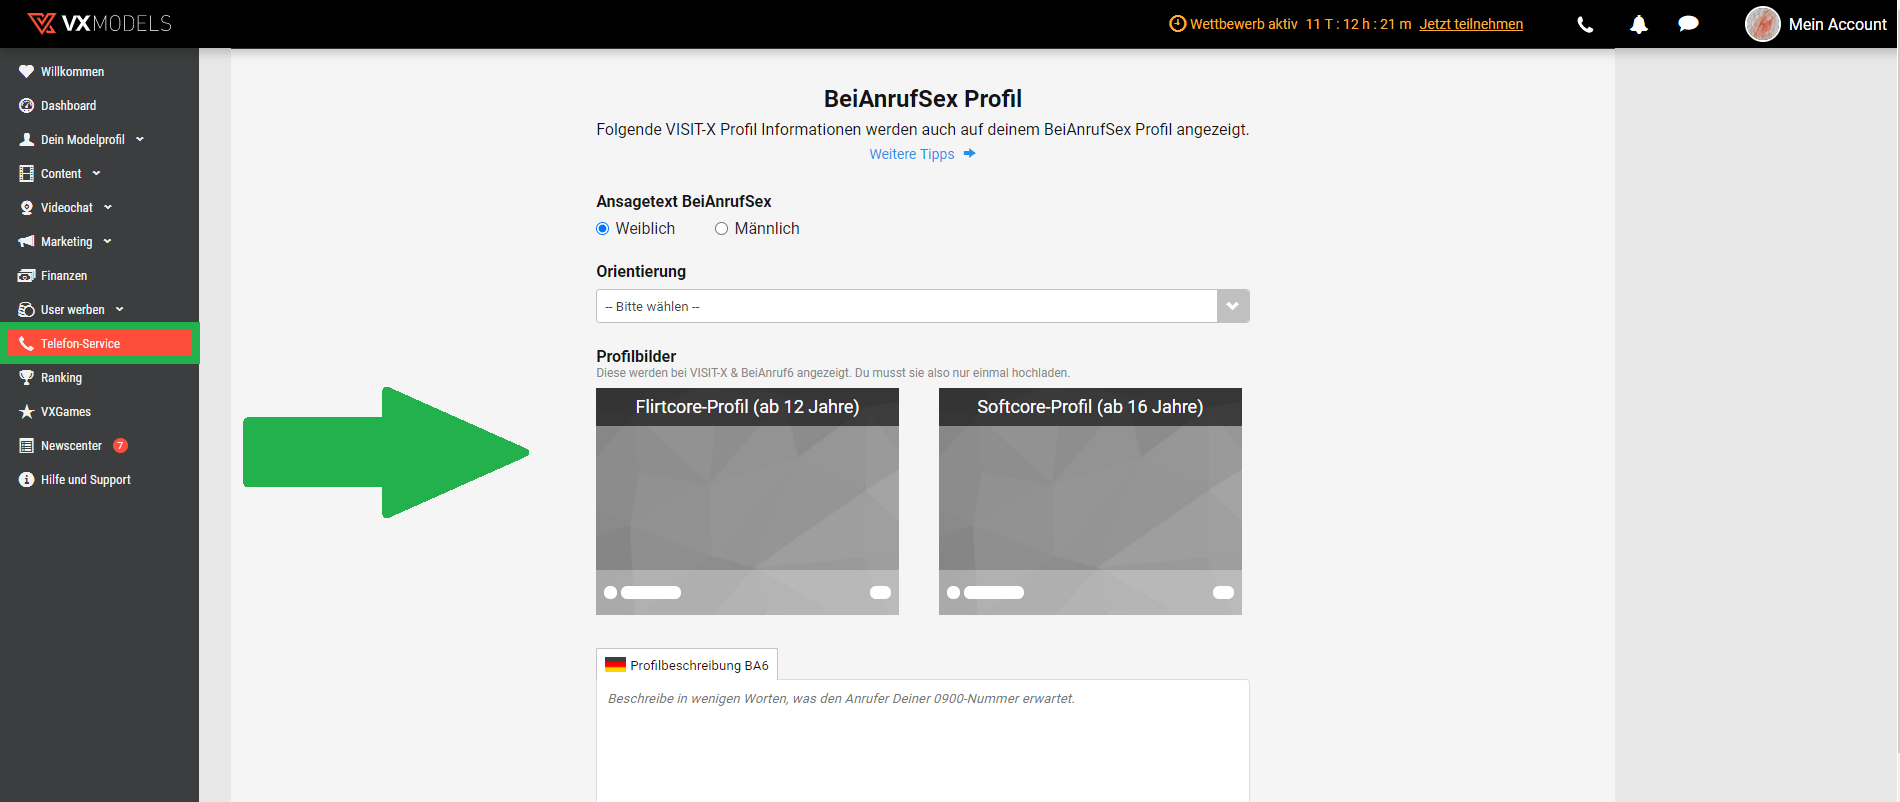
Task: Click the trophy Ranking icon
Action: [27, 378]
